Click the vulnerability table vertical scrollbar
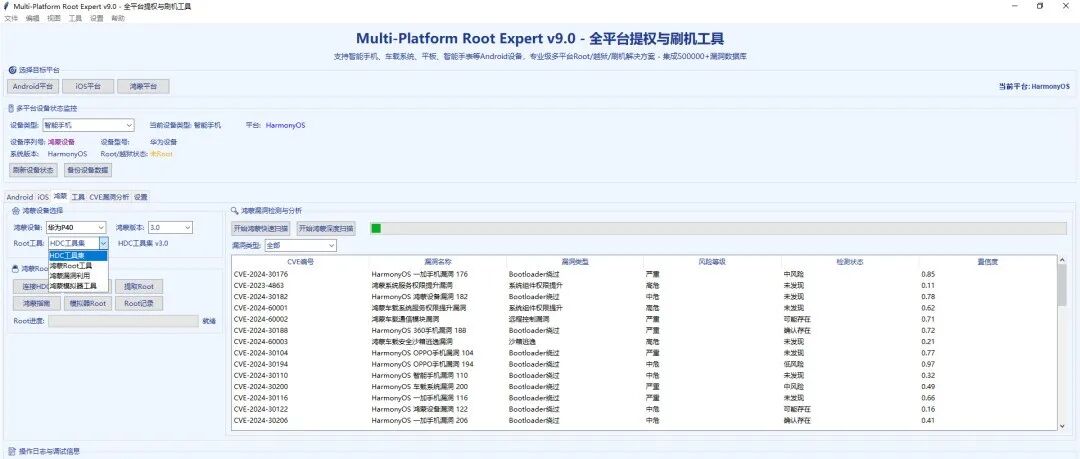Screen dimensions: 1080x459 1061,343
